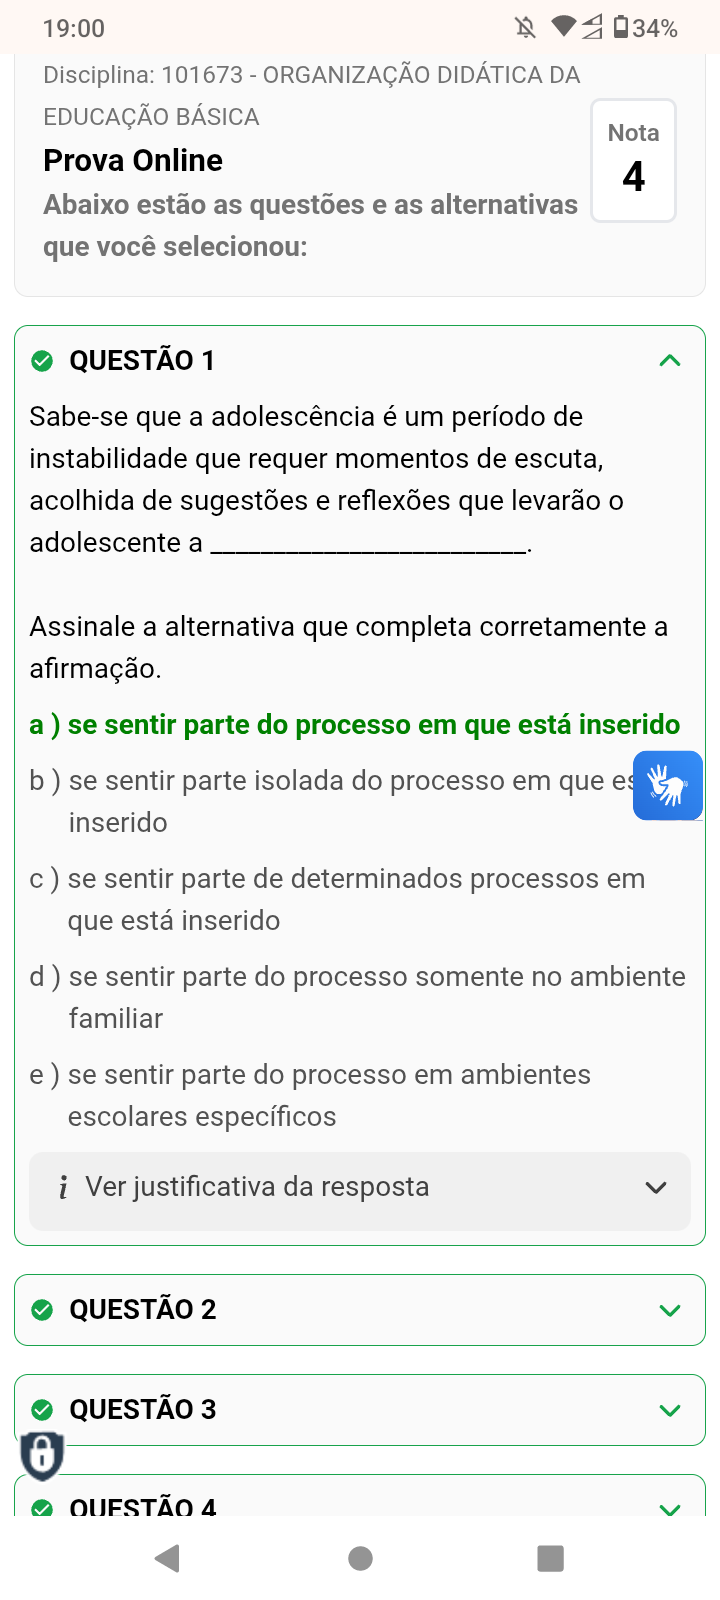Screen dimensions: 720x1600
Task: Expand Questão 3 with its chevron
Action: click(x=670, y=1410)
